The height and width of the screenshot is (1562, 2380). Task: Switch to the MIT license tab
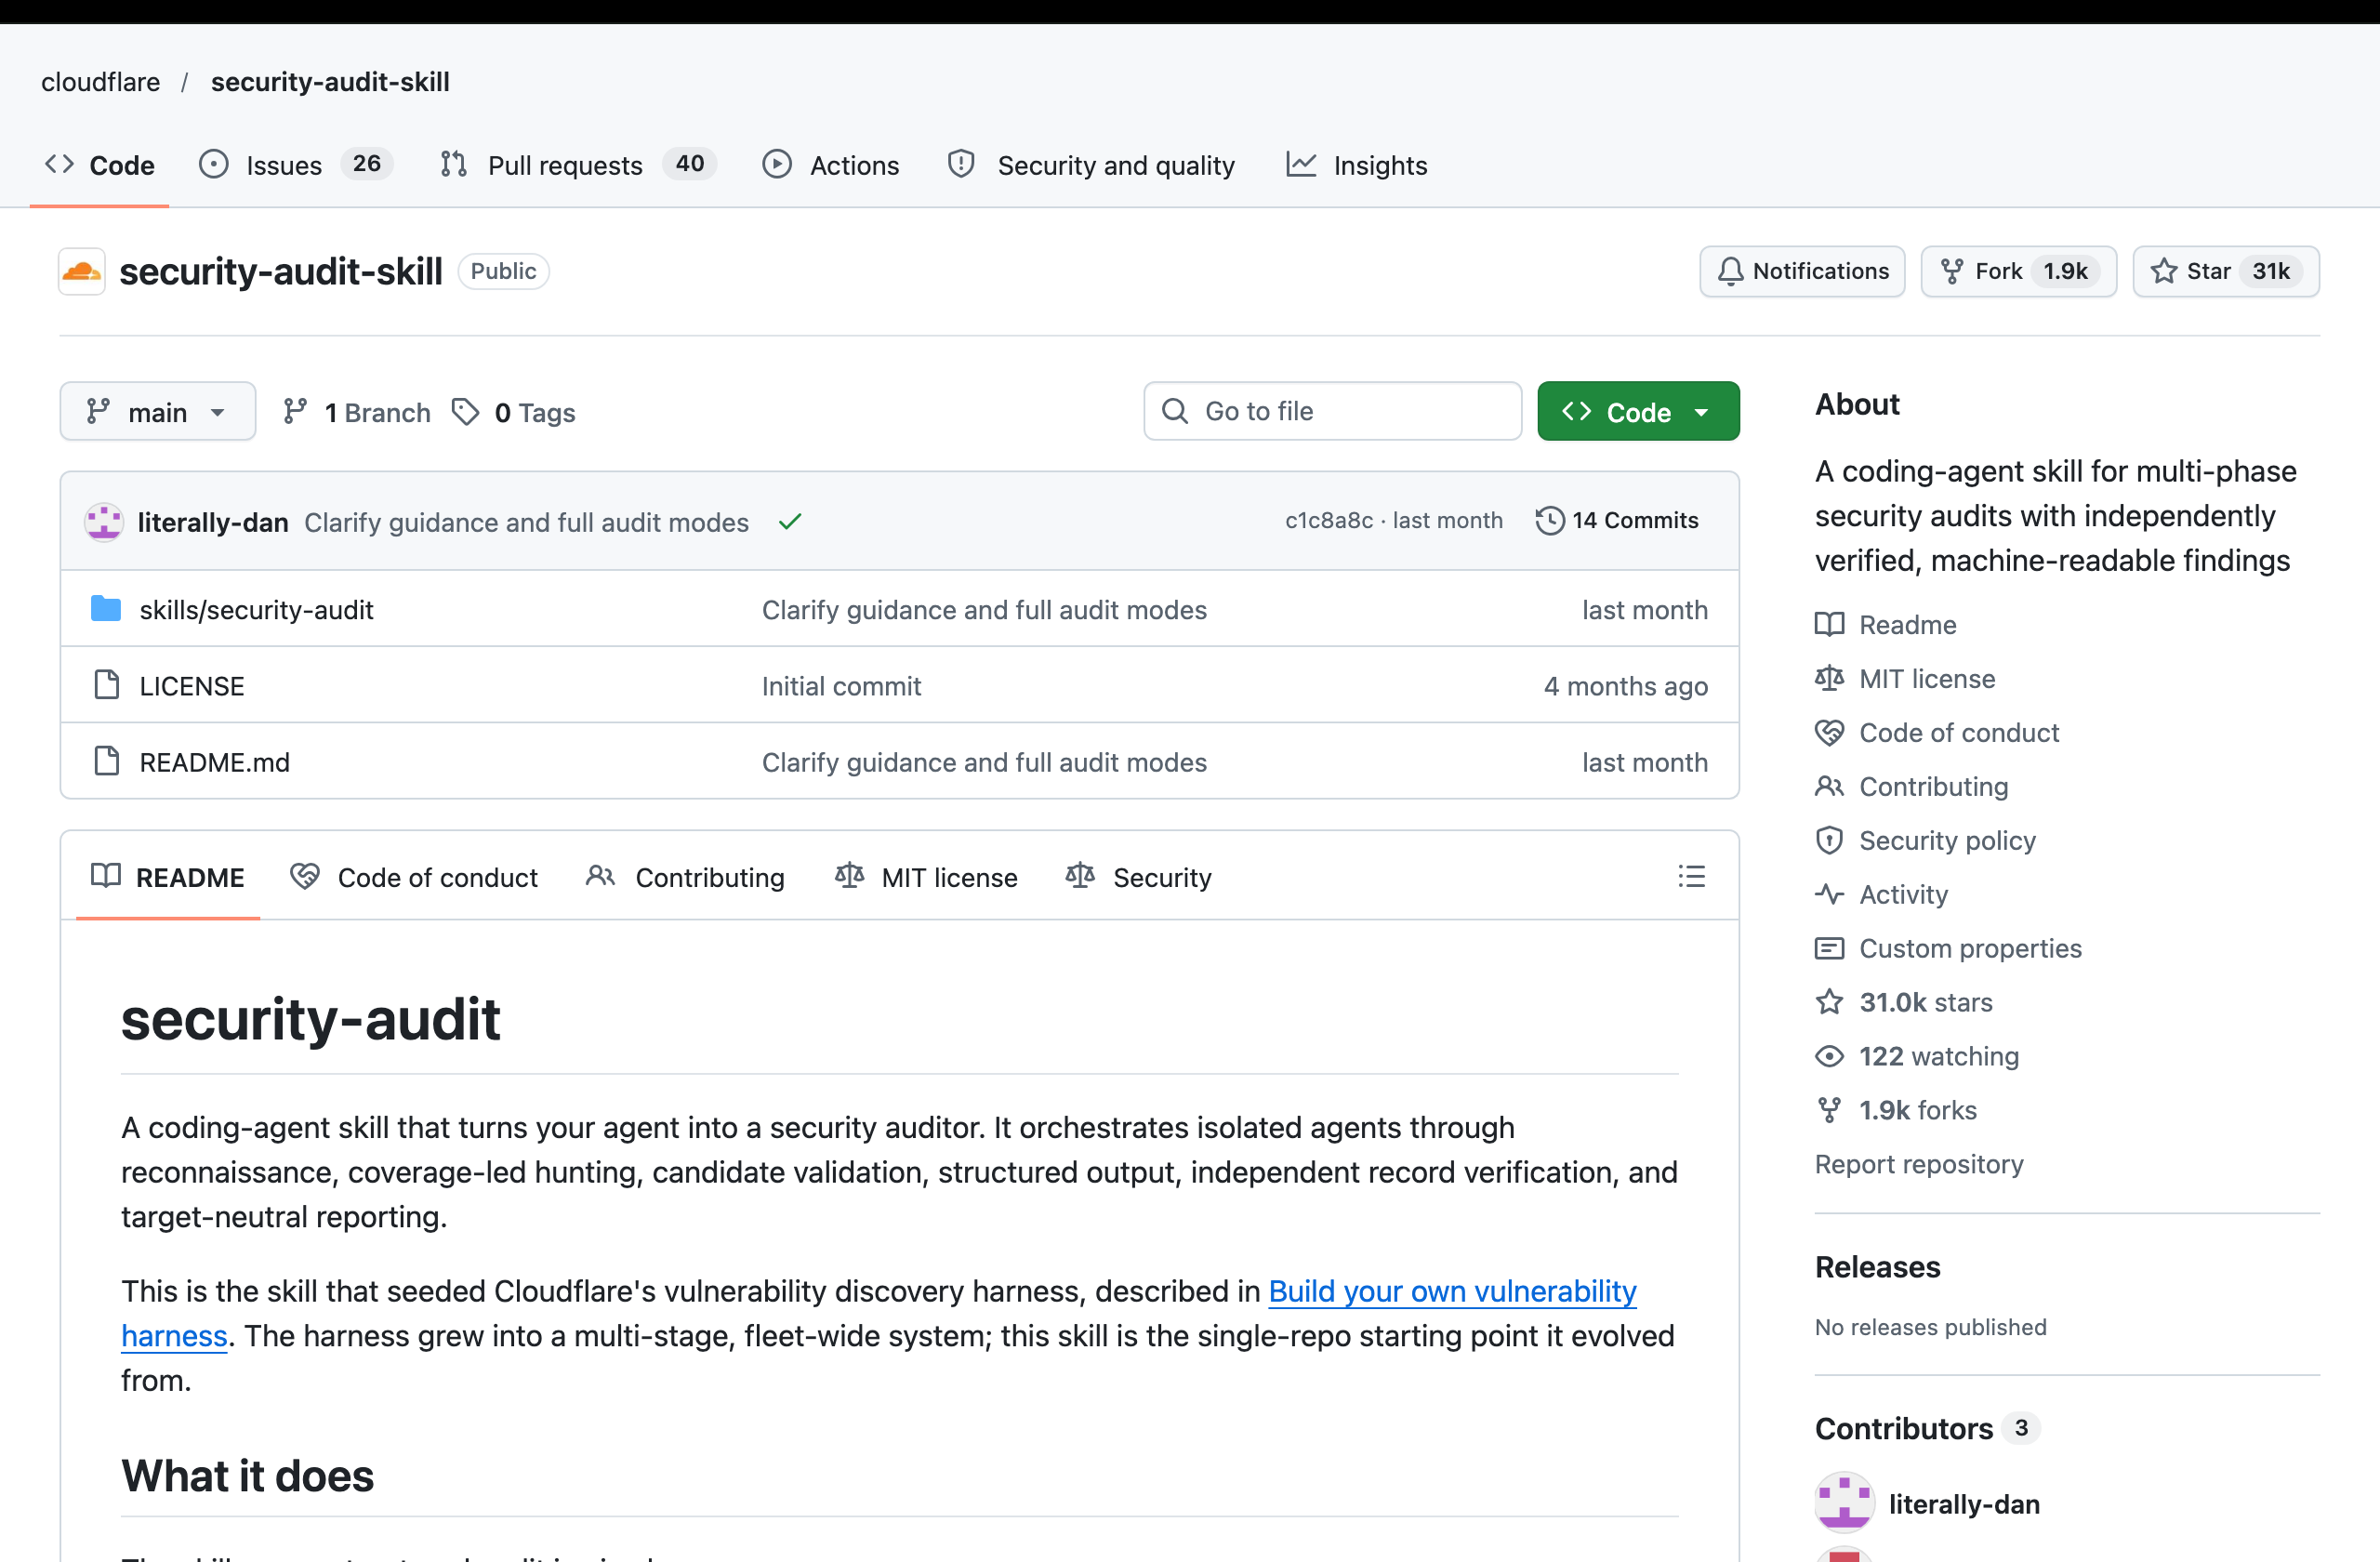click(x=926, y=876)
